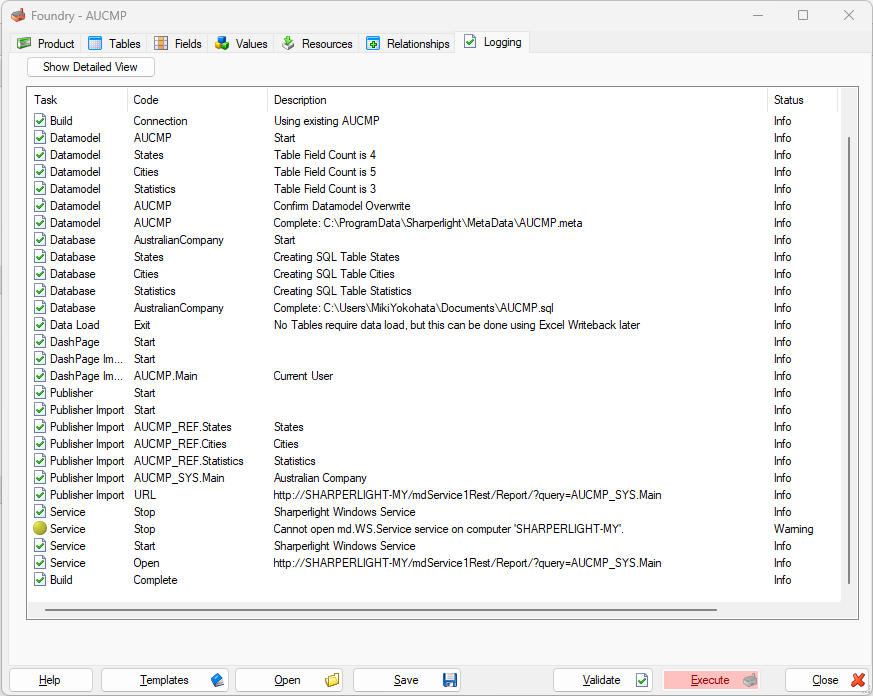Click the Open button
The image size is (873, 696).
click(x=288, y=680)
